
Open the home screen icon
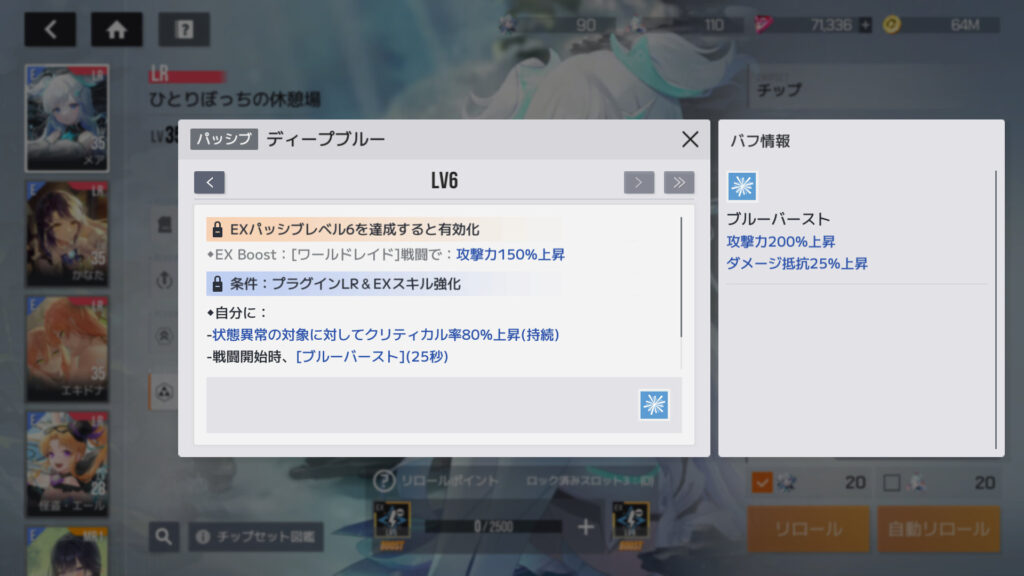[x=116, y=29]
